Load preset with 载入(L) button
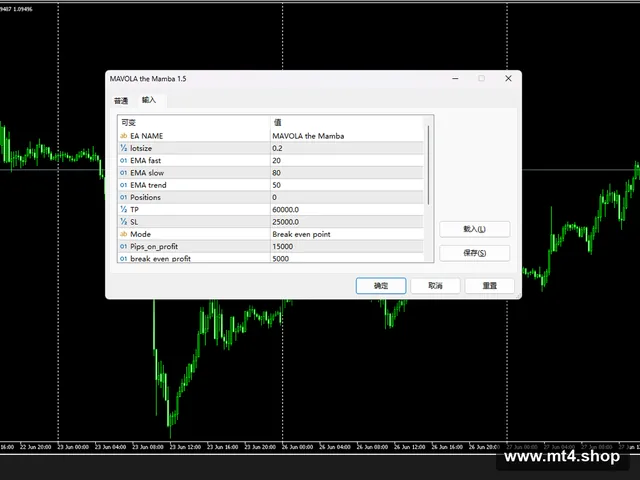 tap(474, 229)
